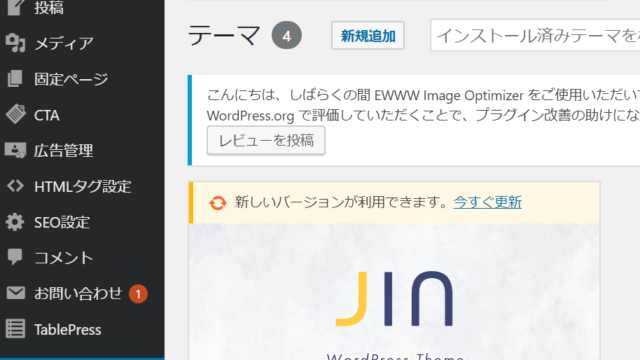Click the theme count badge 4

click(287, 36)
